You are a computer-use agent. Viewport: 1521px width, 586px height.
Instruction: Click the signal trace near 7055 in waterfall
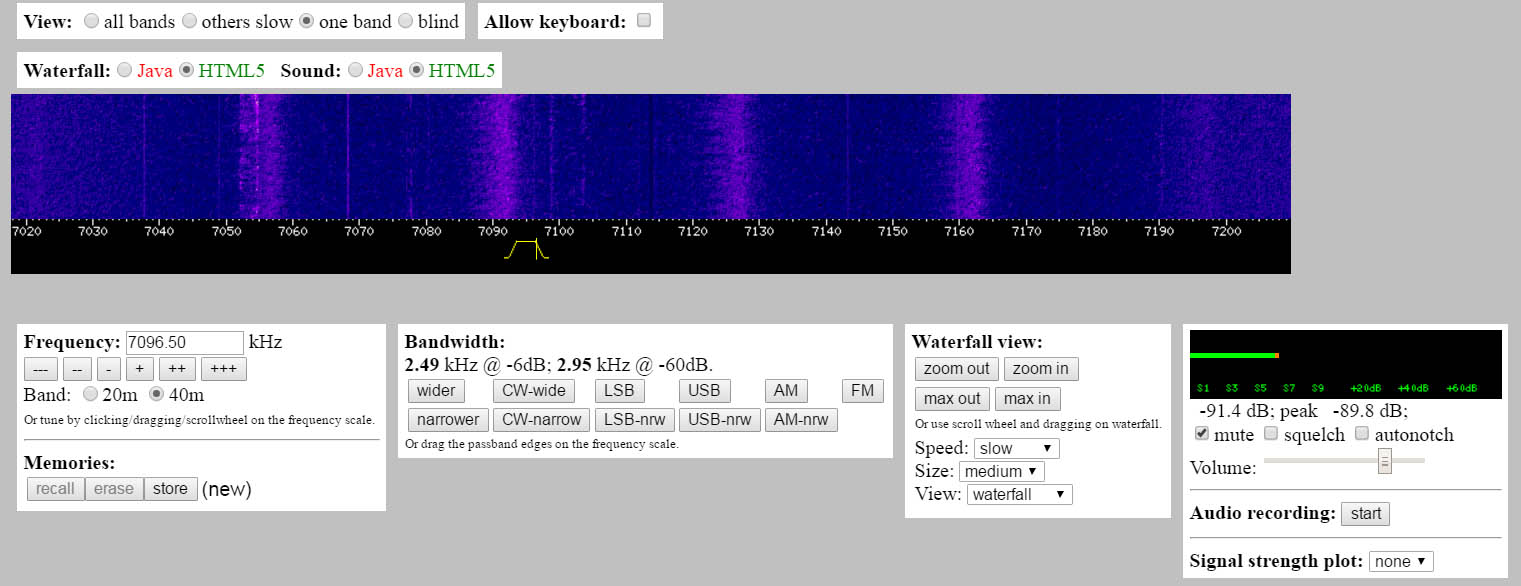coord(256,156)
